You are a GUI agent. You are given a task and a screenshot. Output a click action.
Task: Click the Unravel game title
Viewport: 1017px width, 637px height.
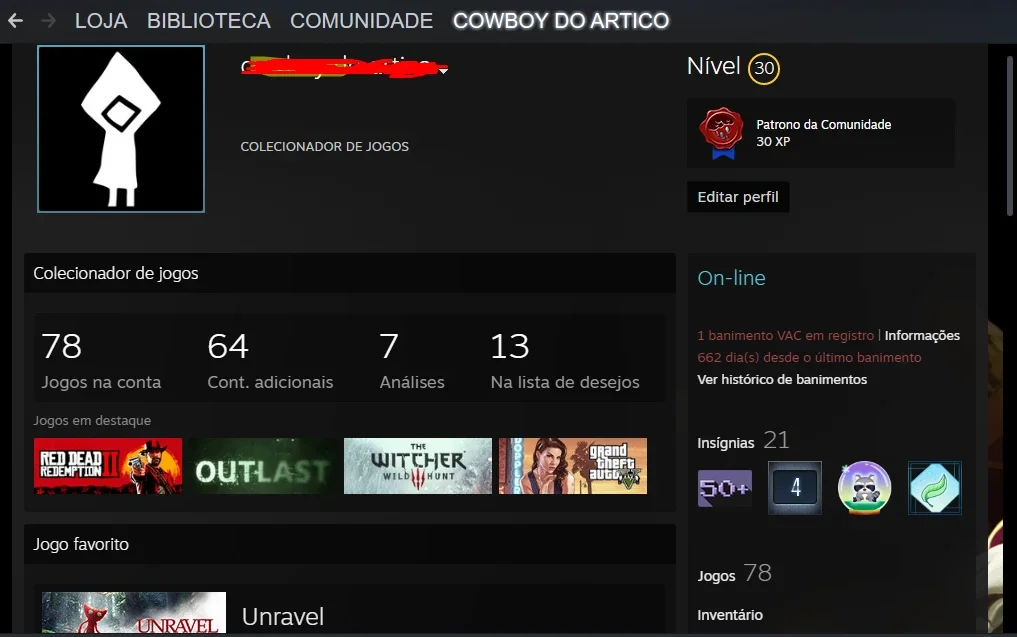(x=283, y=617)
